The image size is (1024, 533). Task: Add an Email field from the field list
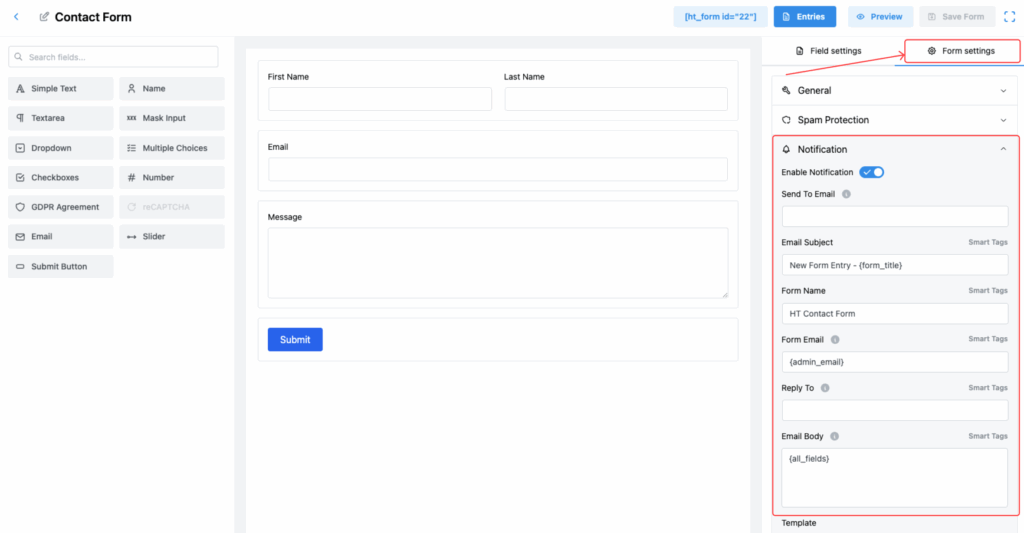tap(61, 236)
